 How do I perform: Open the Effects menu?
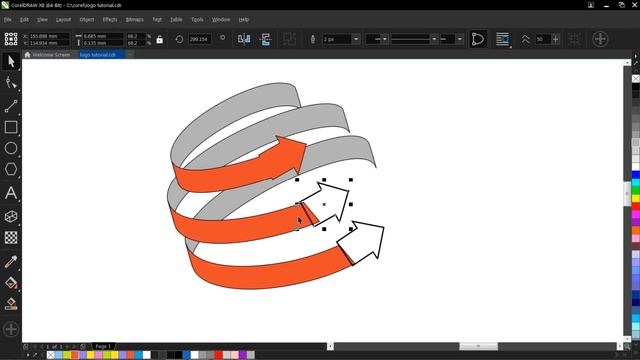tap(110, 20)
